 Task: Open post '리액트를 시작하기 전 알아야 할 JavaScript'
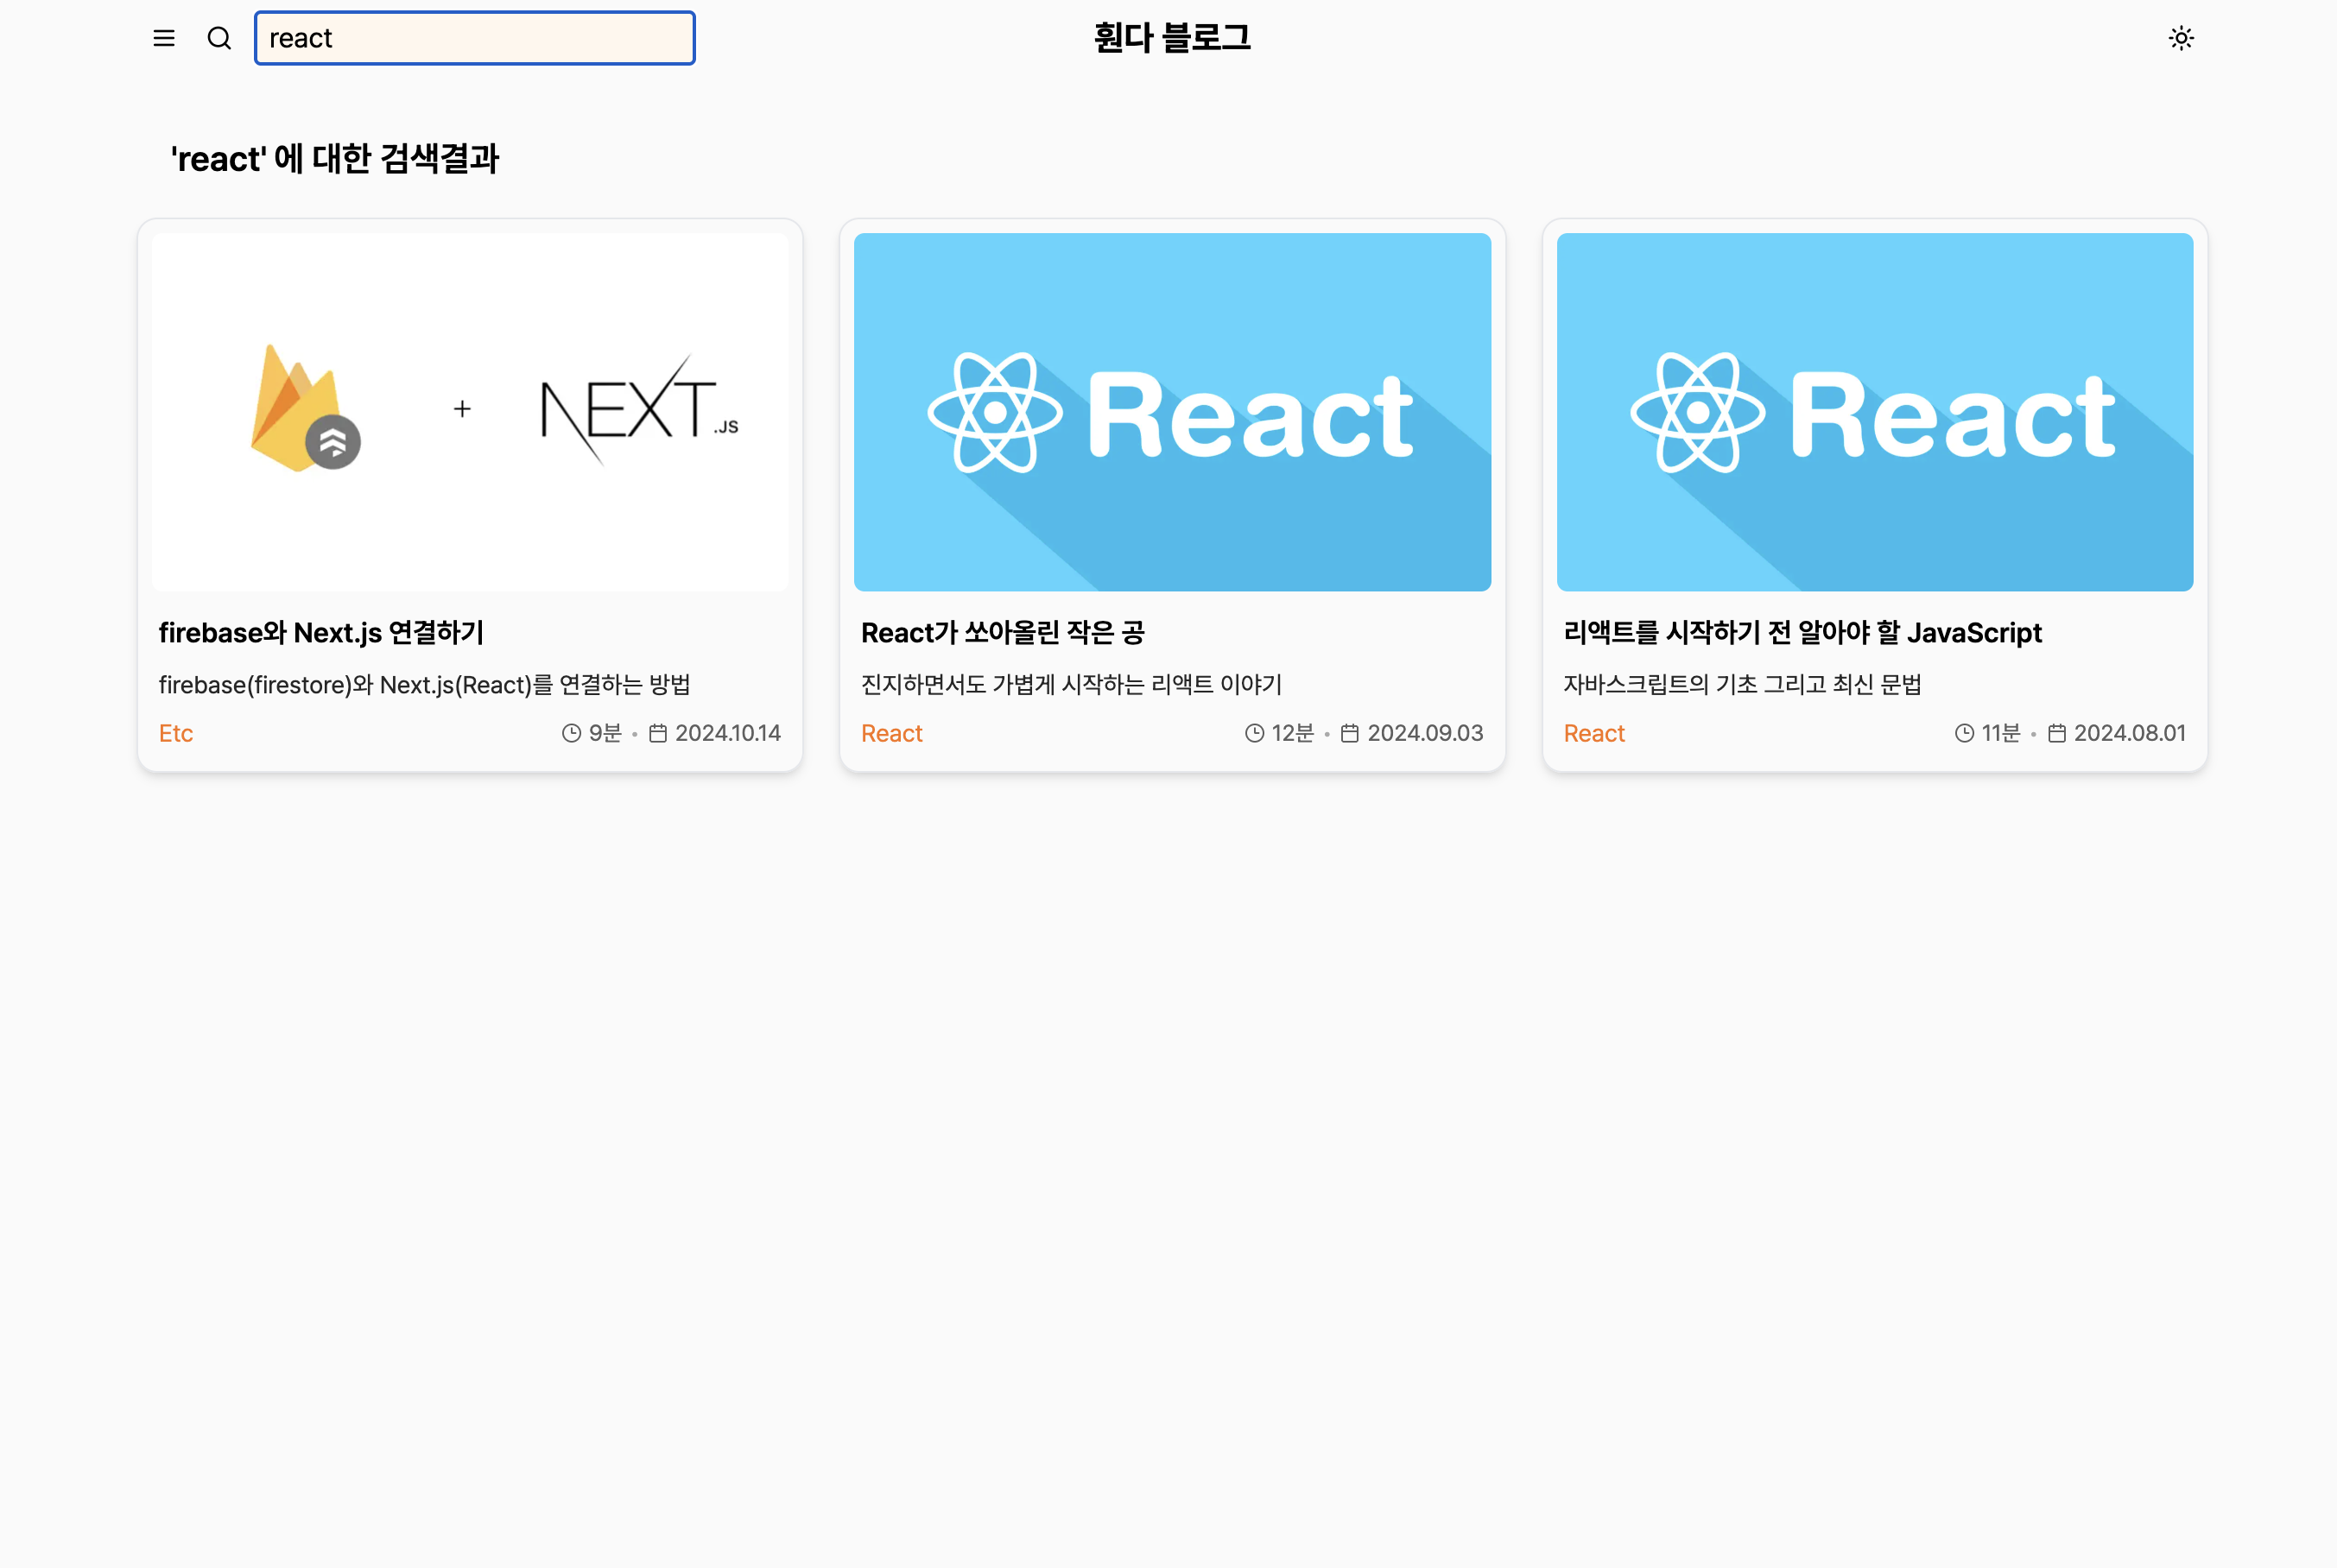[x=1802, y=632]
